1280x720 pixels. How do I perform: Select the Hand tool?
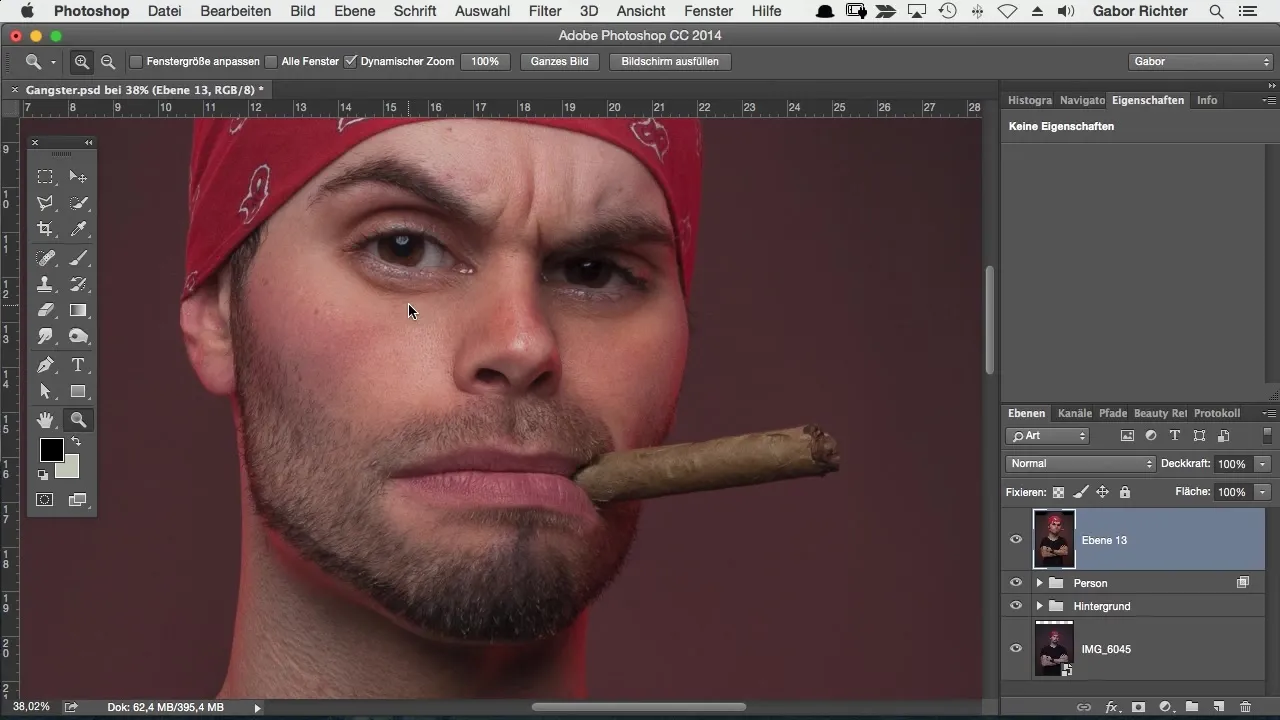[x=45, y=420]
